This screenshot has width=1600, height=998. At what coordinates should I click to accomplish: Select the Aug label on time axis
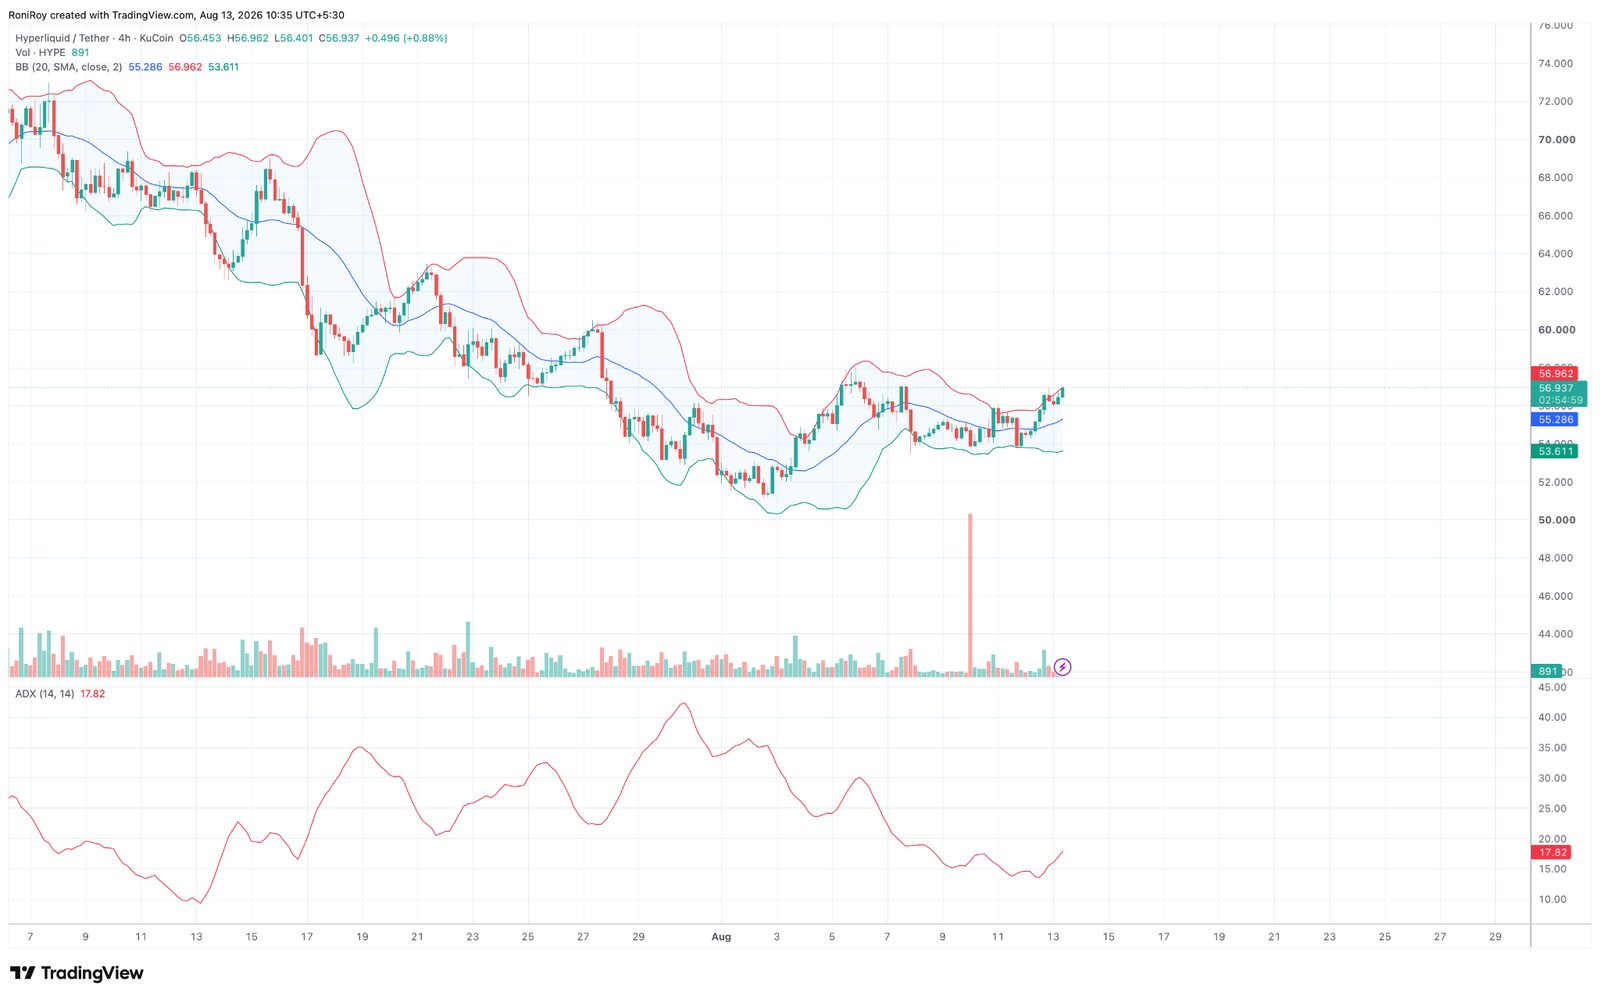click(721, 937)
